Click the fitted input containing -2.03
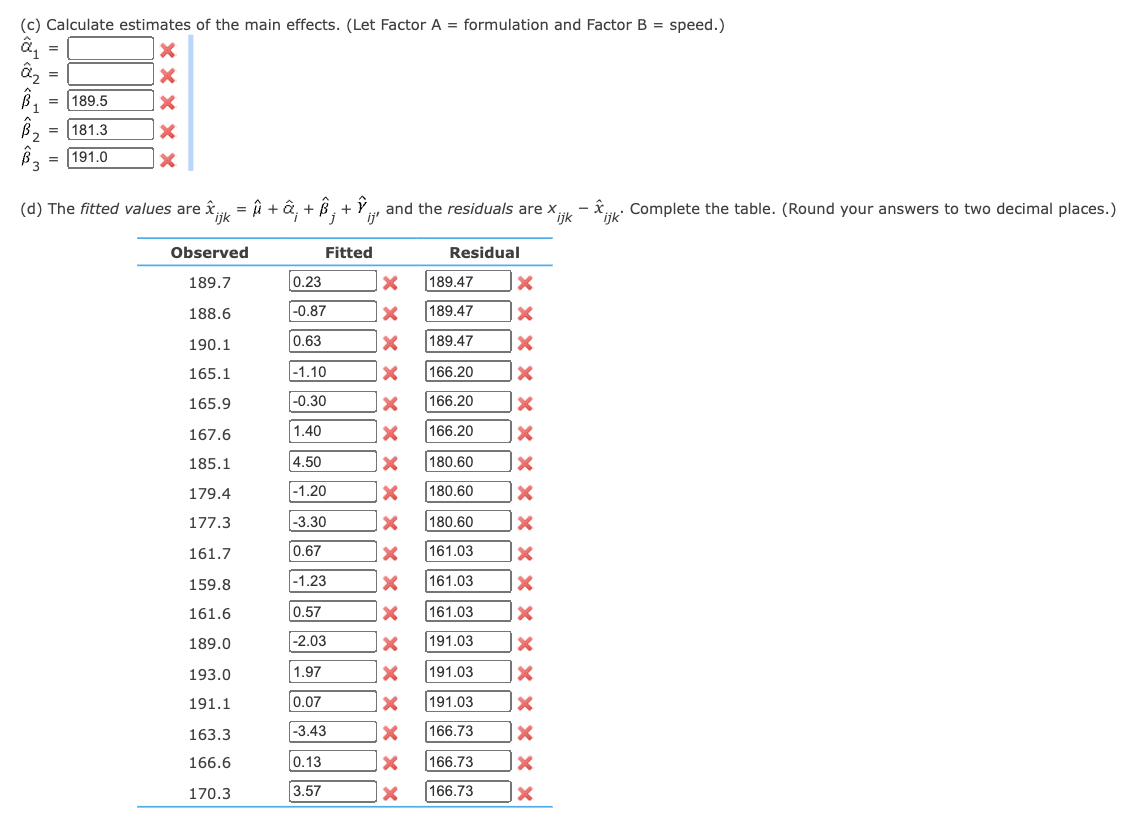This screenshot has width=1142, height=830. (332, 641)
